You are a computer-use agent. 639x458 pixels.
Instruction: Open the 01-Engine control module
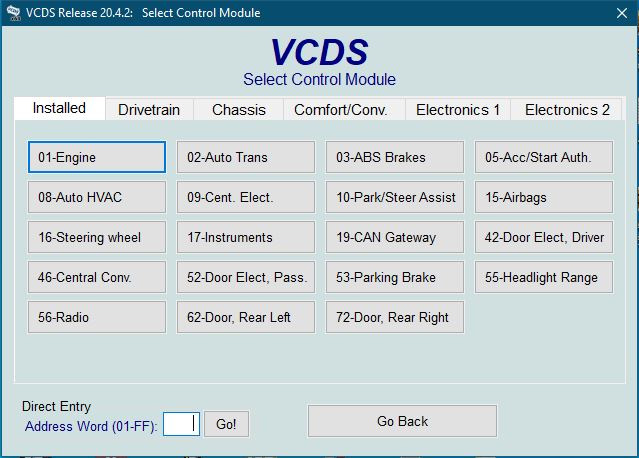tap(97, 157)
